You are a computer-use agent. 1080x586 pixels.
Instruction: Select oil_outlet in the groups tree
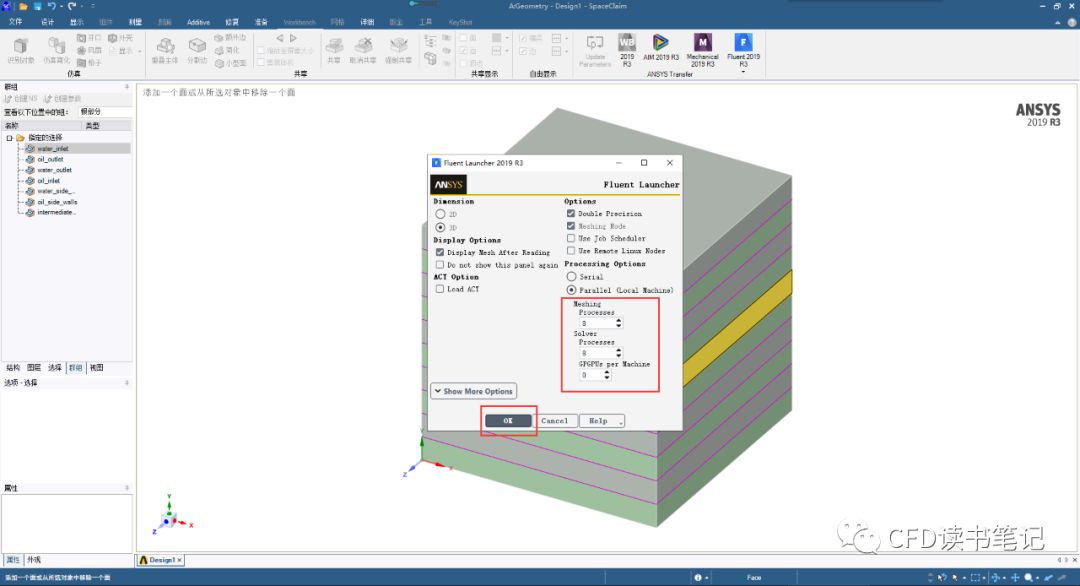tap(50, 159)
